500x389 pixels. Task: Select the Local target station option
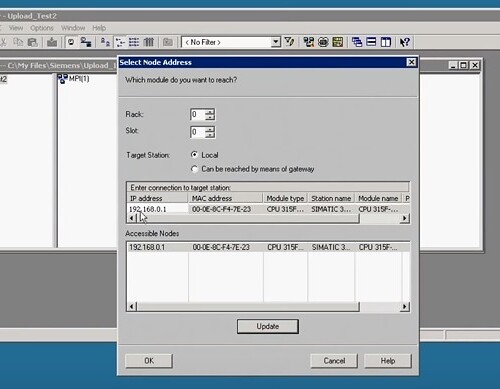tap(194, 155)
